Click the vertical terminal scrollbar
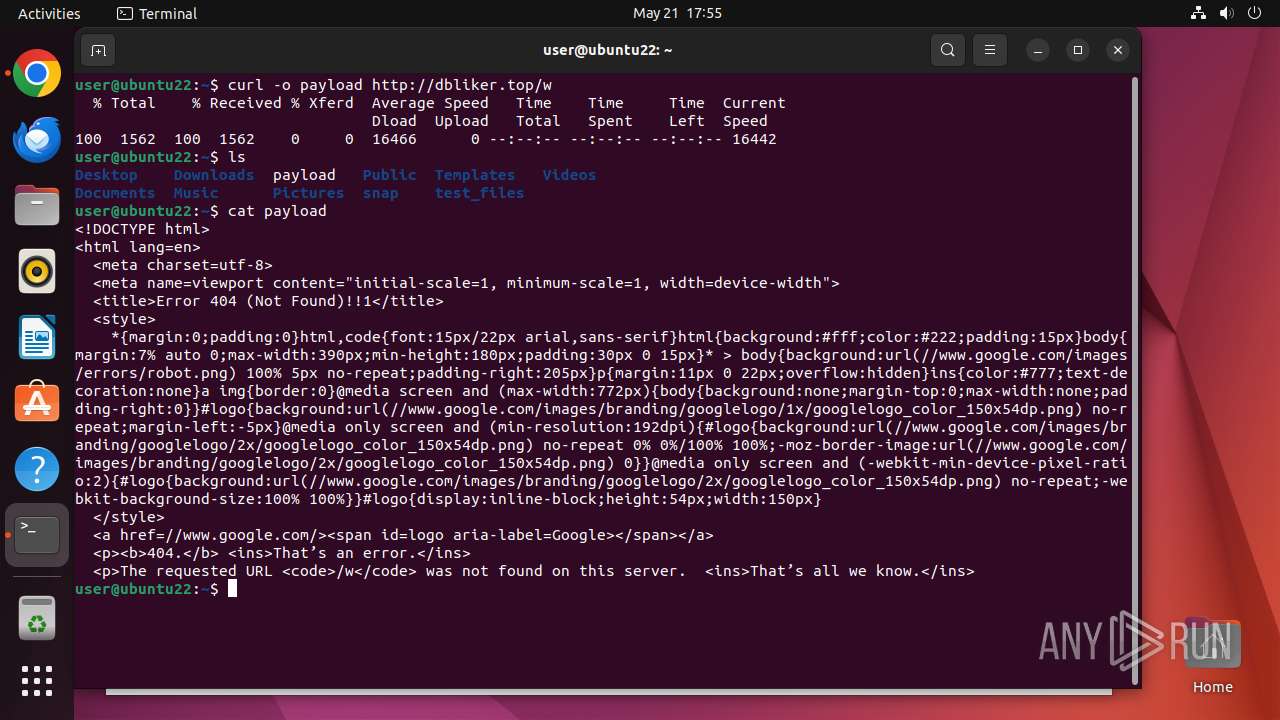Screen dimensions: 1280x720 [1134, 380]
